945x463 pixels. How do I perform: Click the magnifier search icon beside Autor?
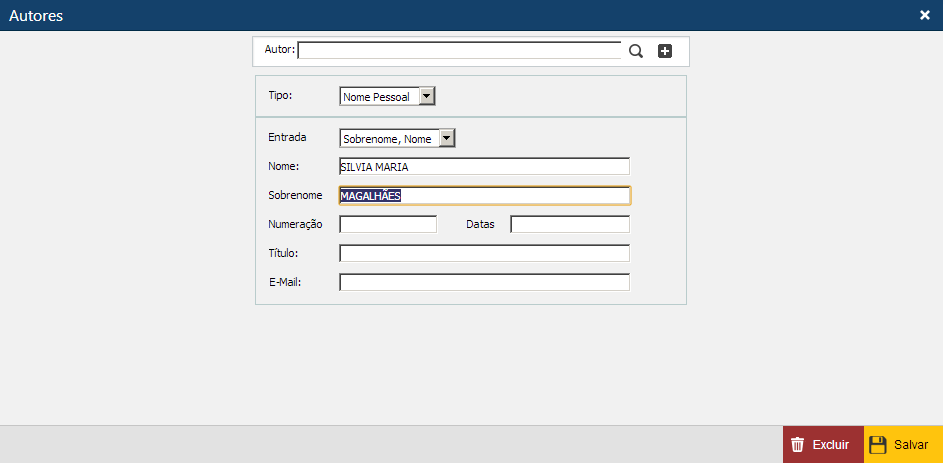(636, 51)
